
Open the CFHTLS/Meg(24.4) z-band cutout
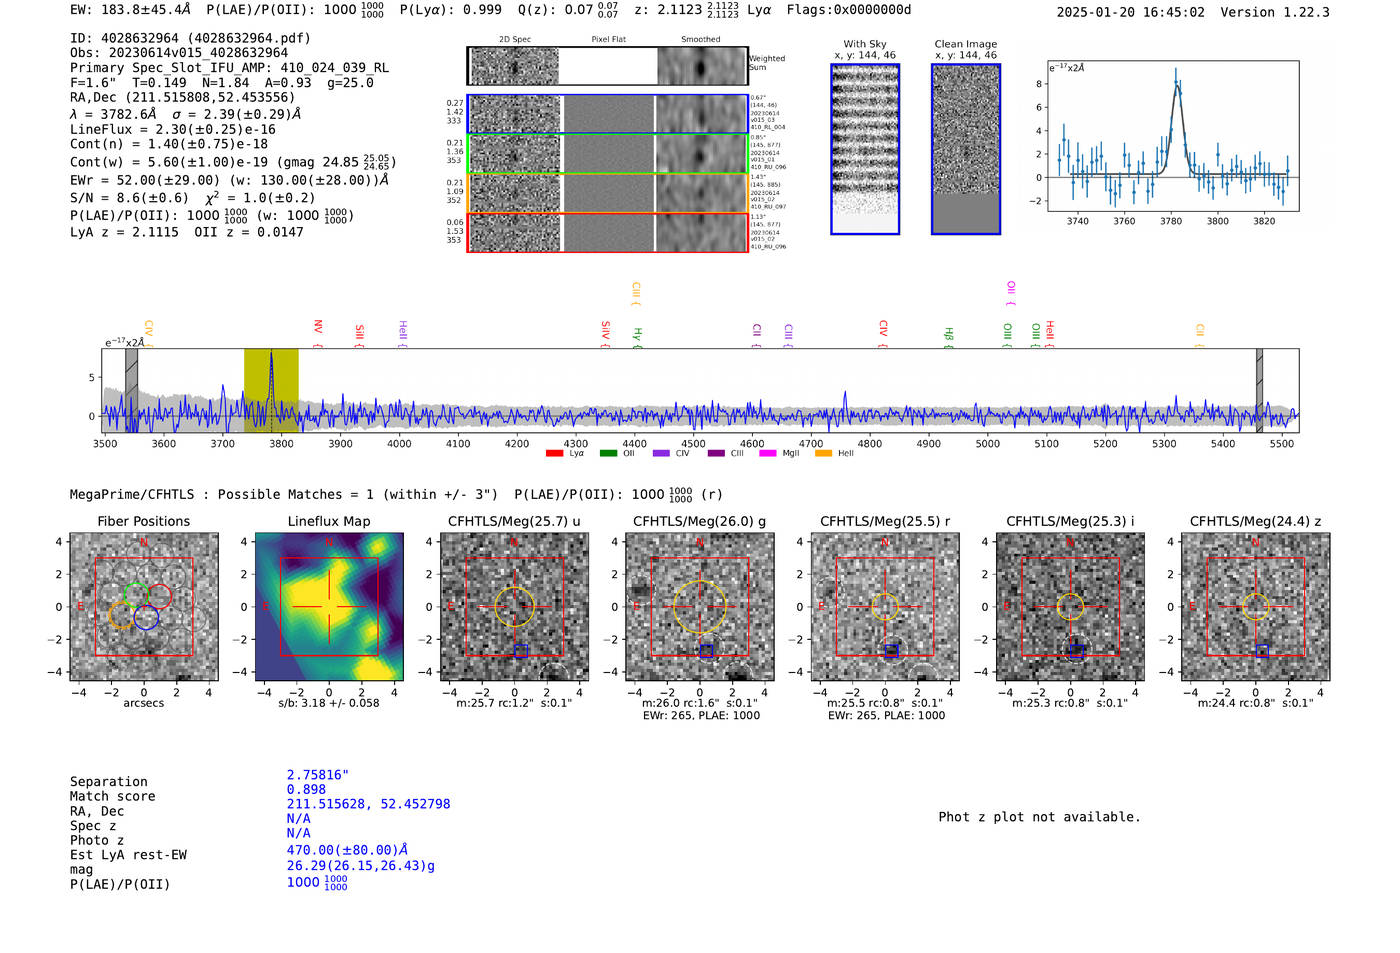click(1256, 606)
